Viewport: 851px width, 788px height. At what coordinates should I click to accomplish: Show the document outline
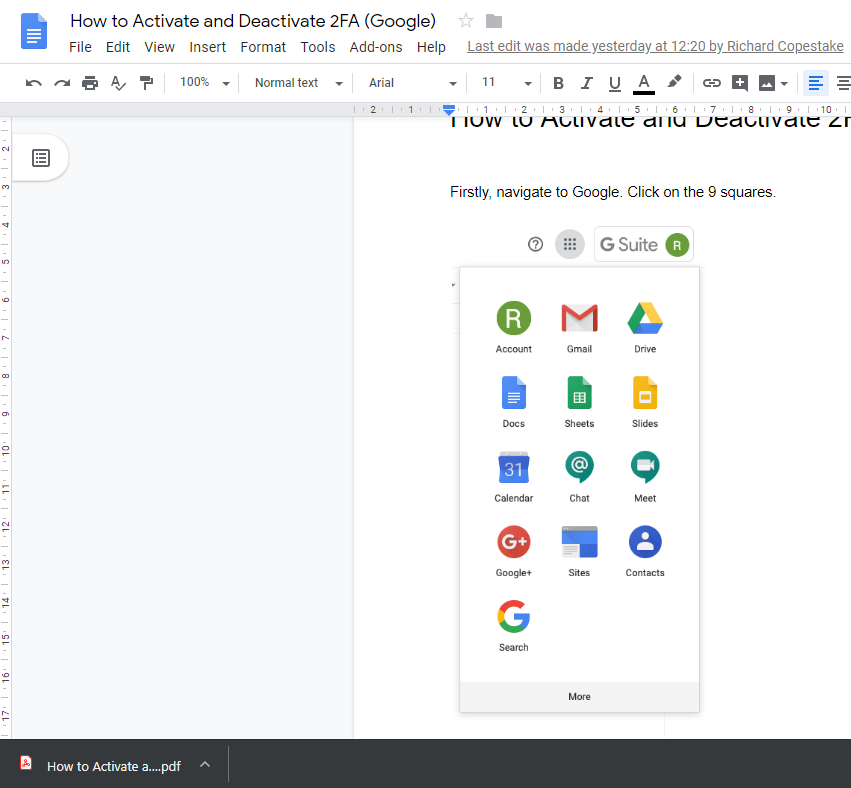click(41, 158)
